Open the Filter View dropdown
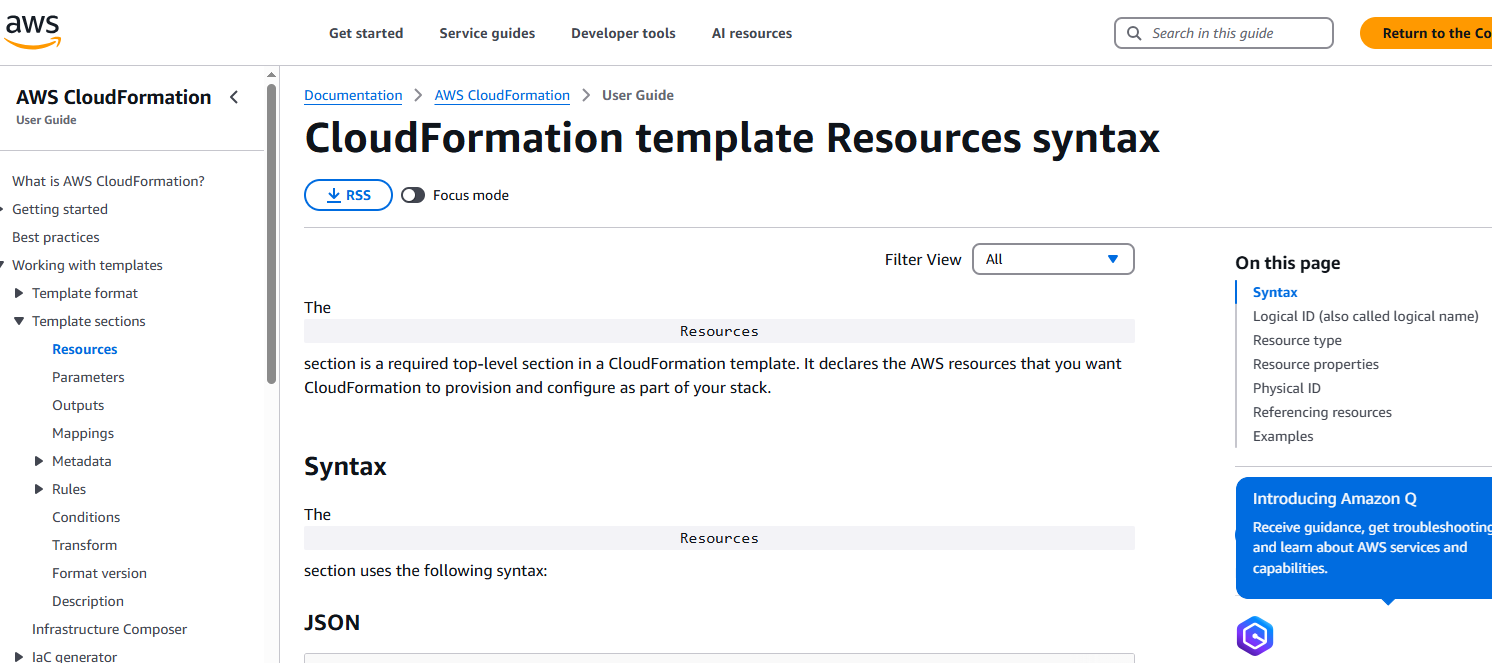1492x663 pixels. coord(1053,259)
